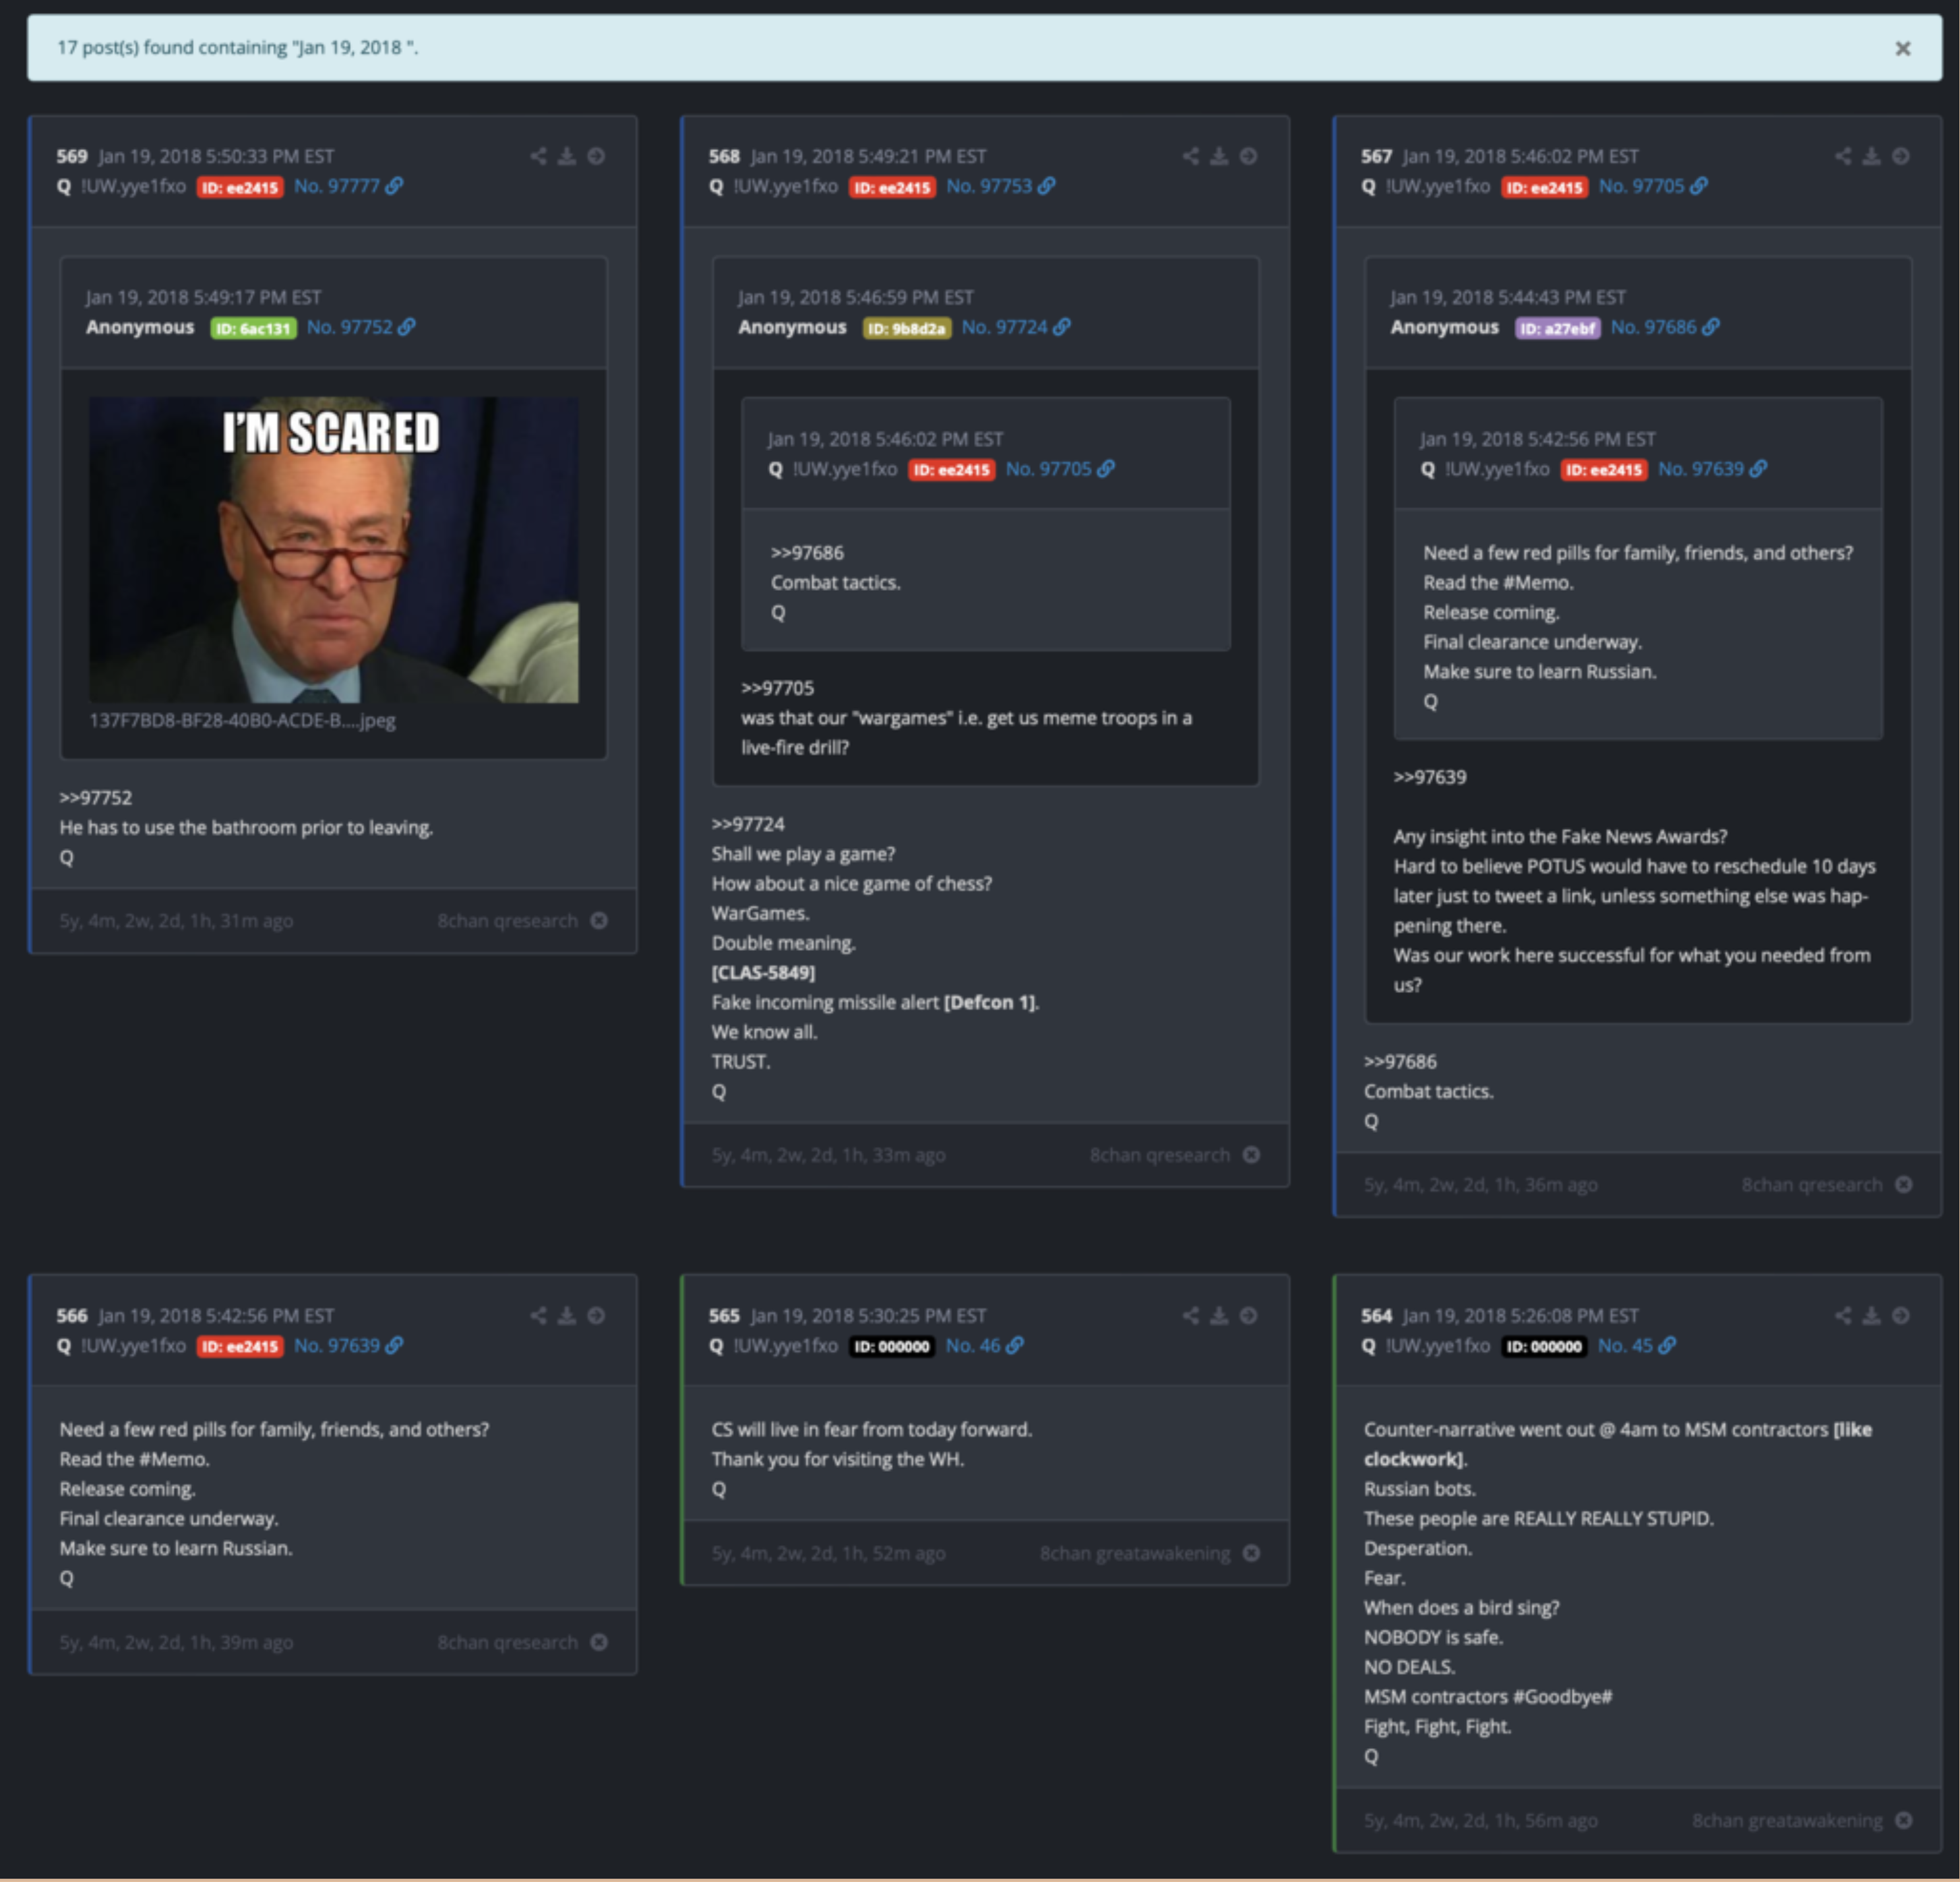The width and height of the screenshot is (1960, 1882).
Task: Share post 566
Action: click(x=538, y=1315)
